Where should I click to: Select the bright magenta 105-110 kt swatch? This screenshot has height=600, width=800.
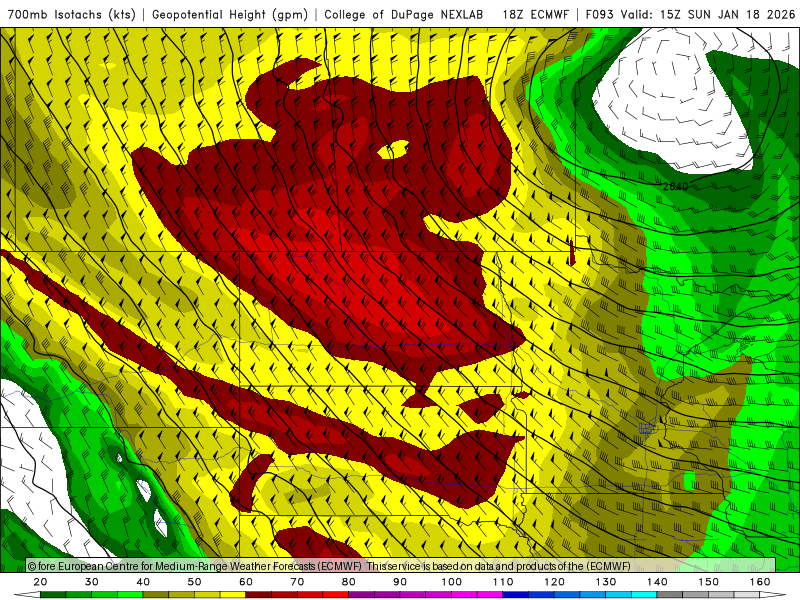click(x=490, y=594)
